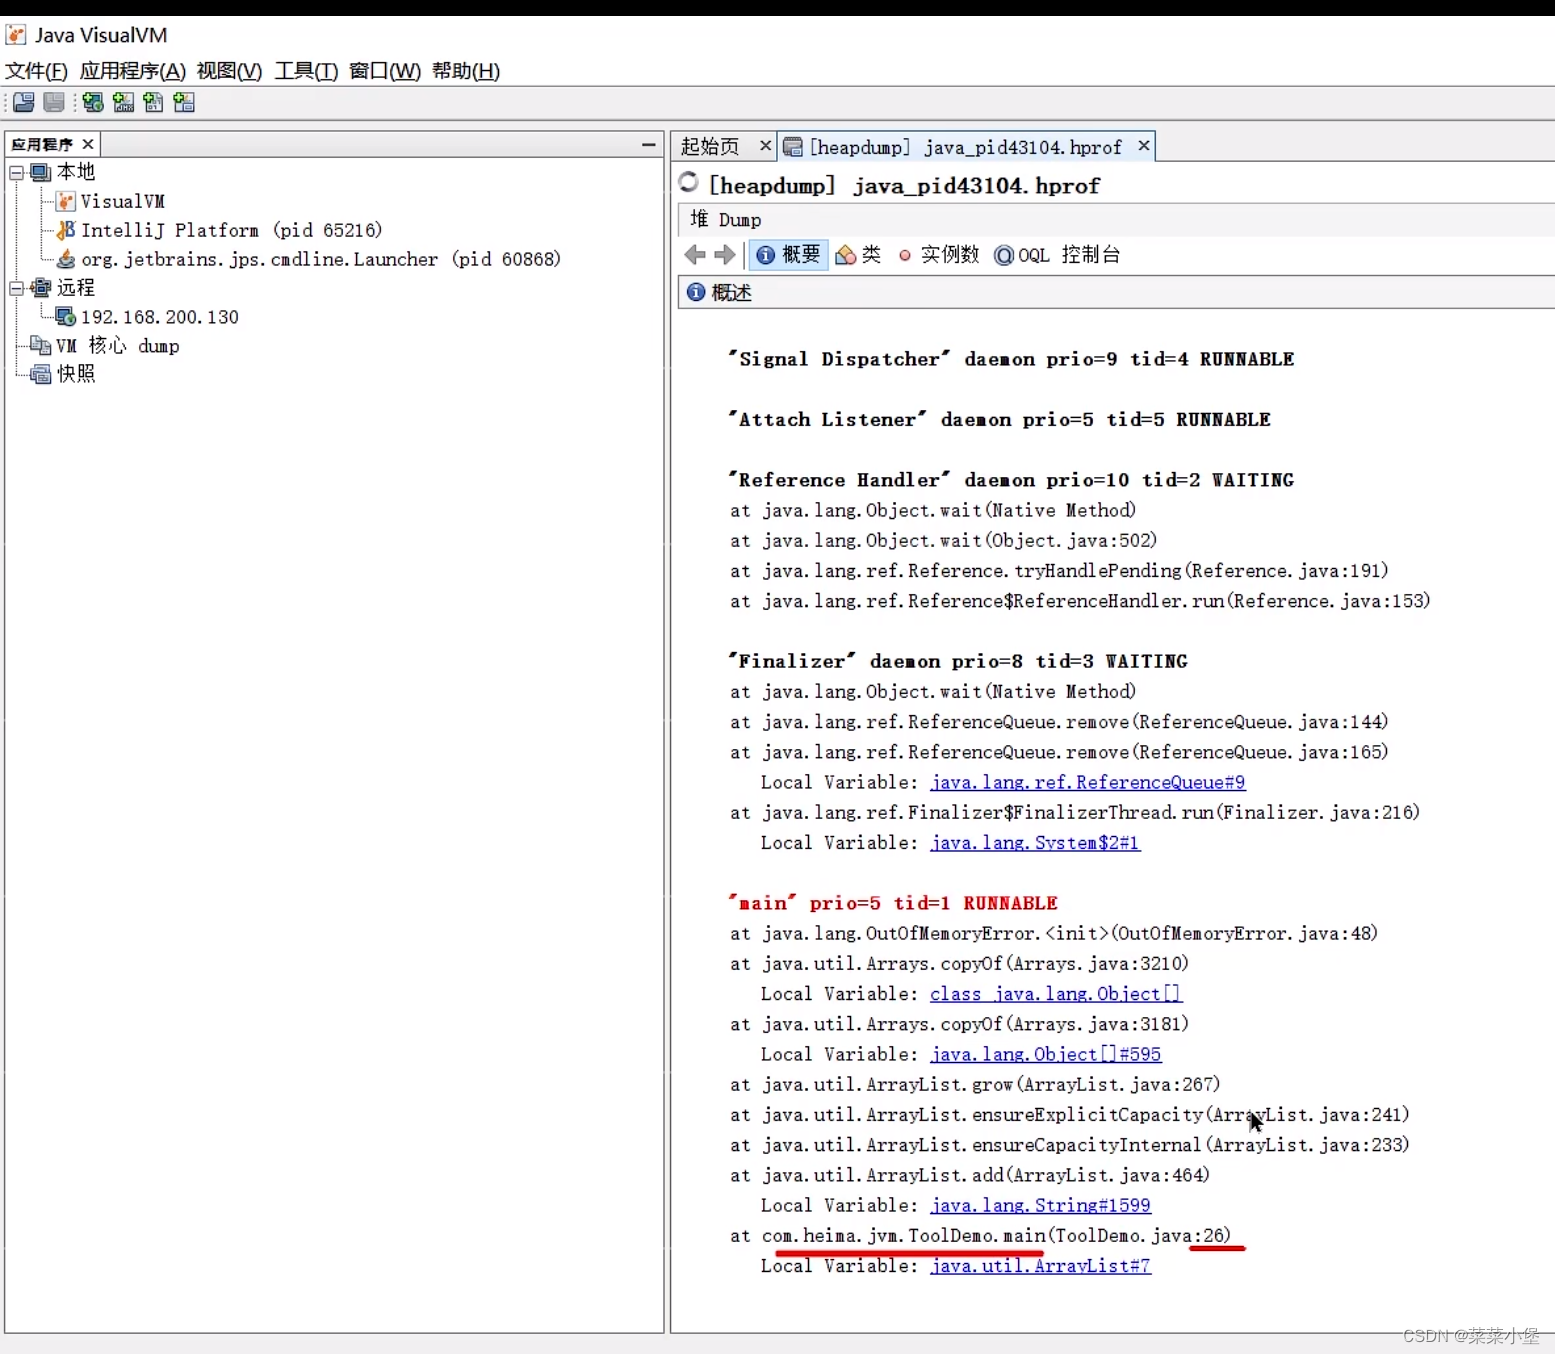Open the 文件(F) menu
This screenshot has height=1354, width=1555.
[37, 71]
